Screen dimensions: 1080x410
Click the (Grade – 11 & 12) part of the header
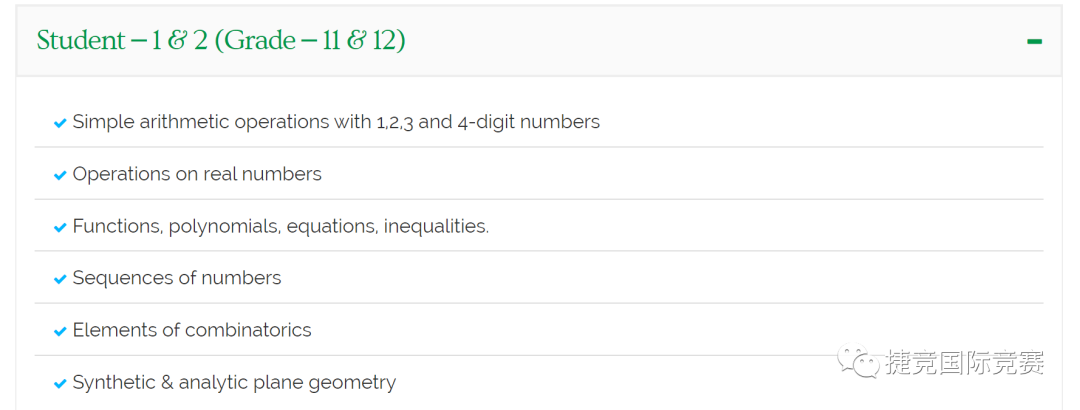pos(310,41)
